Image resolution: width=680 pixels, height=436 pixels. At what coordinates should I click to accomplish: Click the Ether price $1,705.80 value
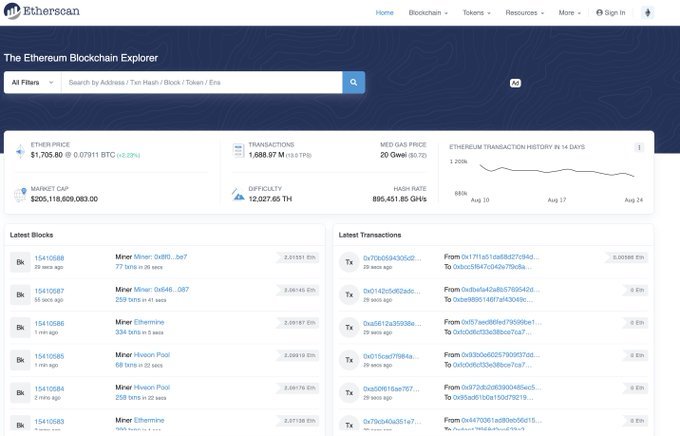[47, 155]
